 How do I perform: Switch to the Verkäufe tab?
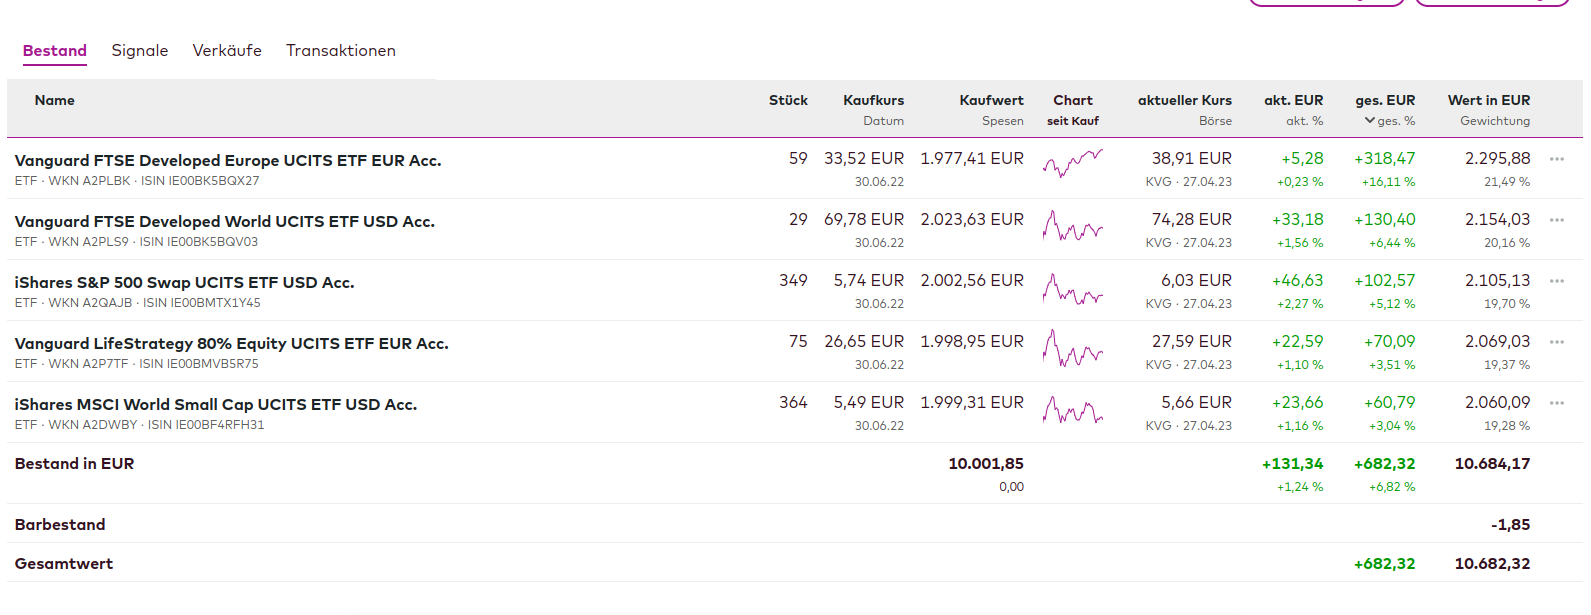[227, 51]
